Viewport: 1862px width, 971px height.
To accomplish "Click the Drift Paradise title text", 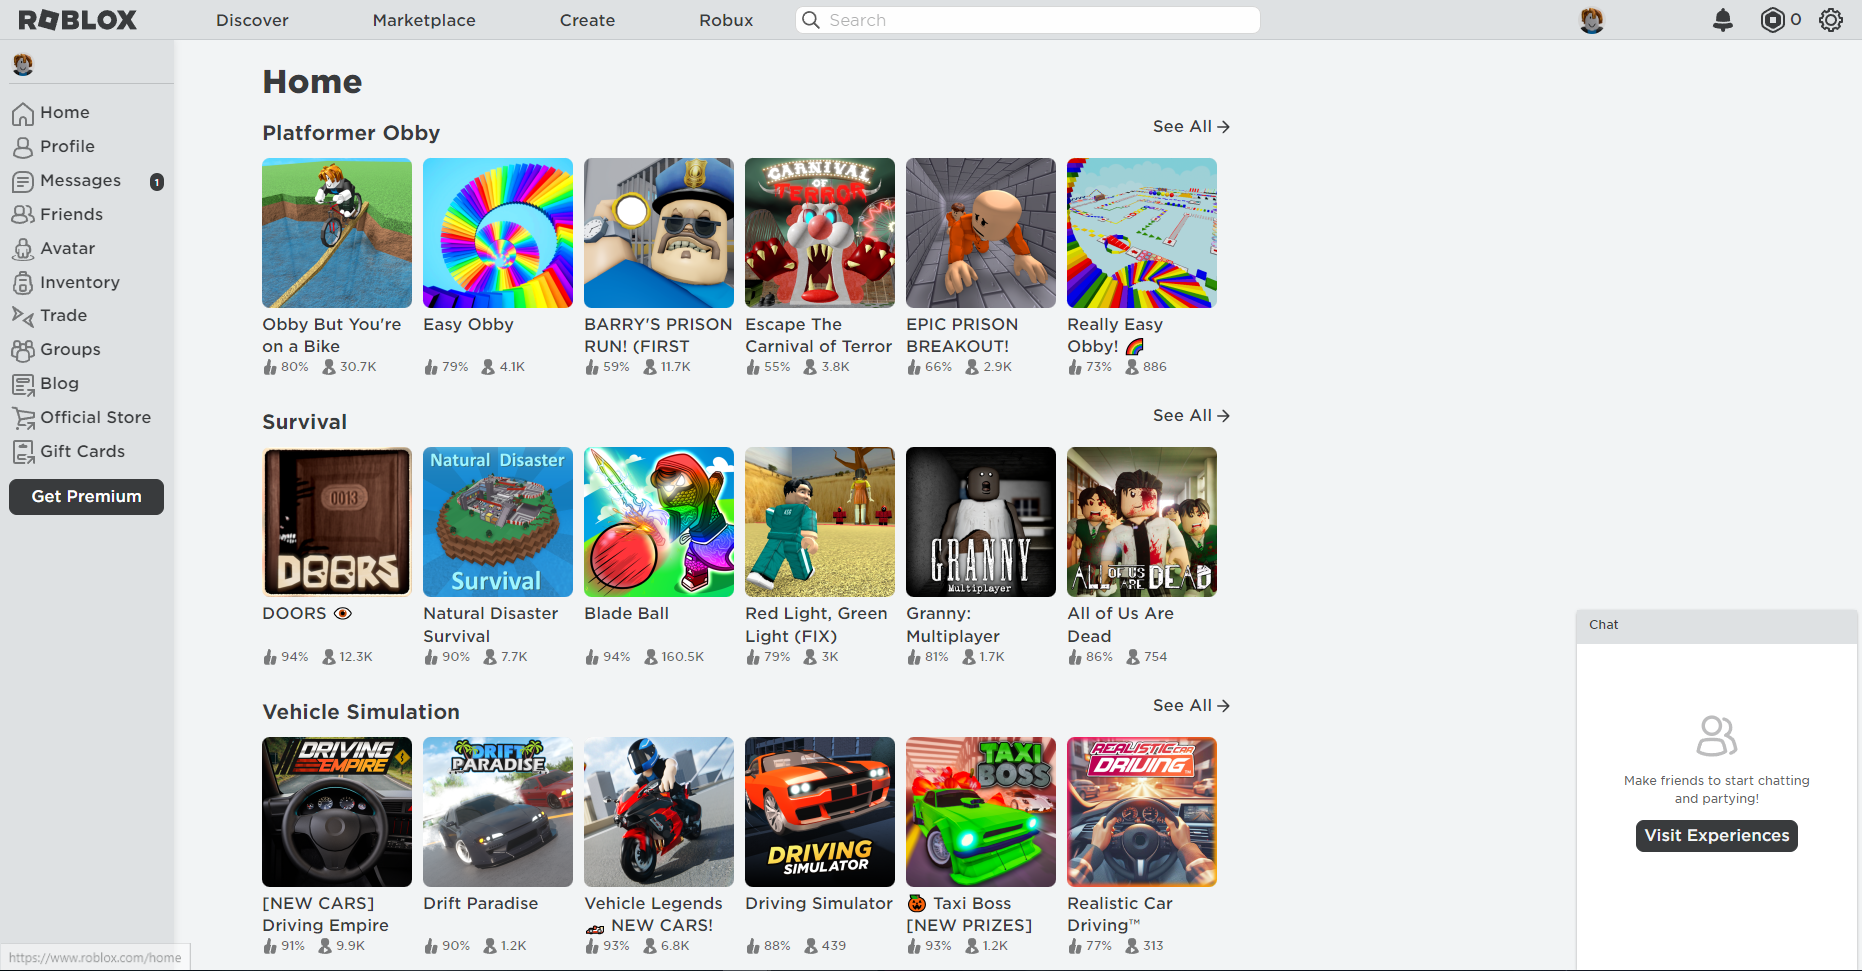I will 480,904.
